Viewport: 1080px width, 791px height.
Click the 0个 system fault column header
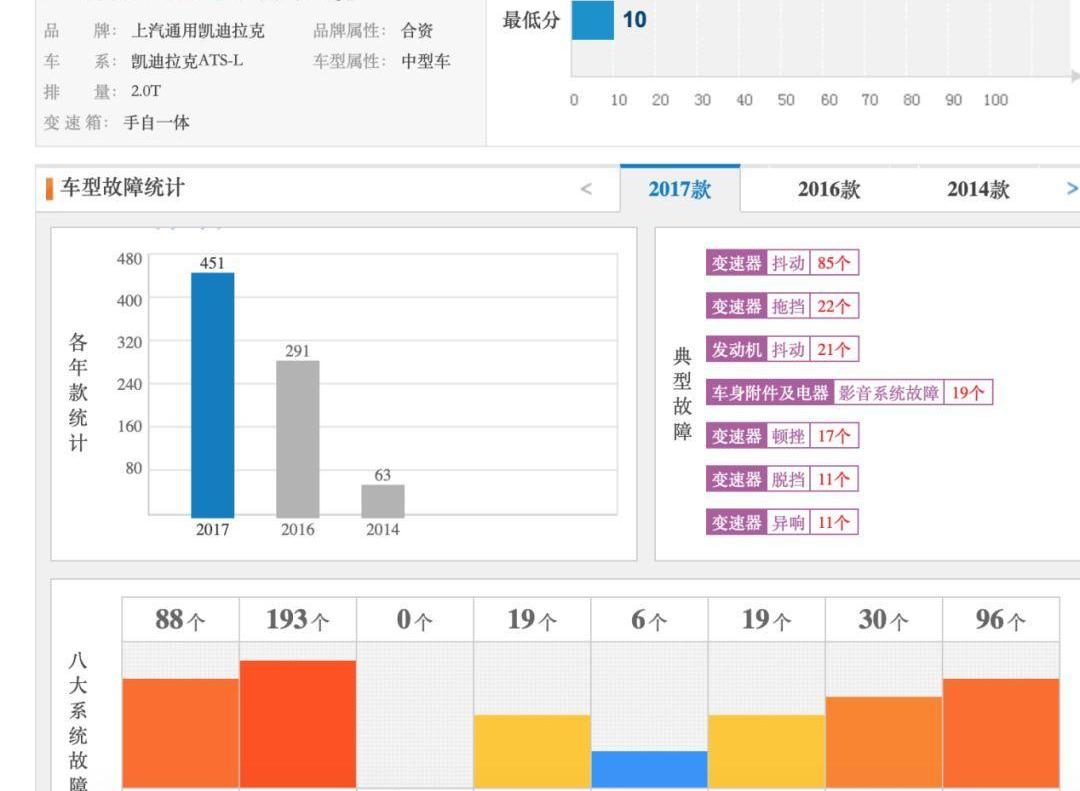tap(415, 619)
